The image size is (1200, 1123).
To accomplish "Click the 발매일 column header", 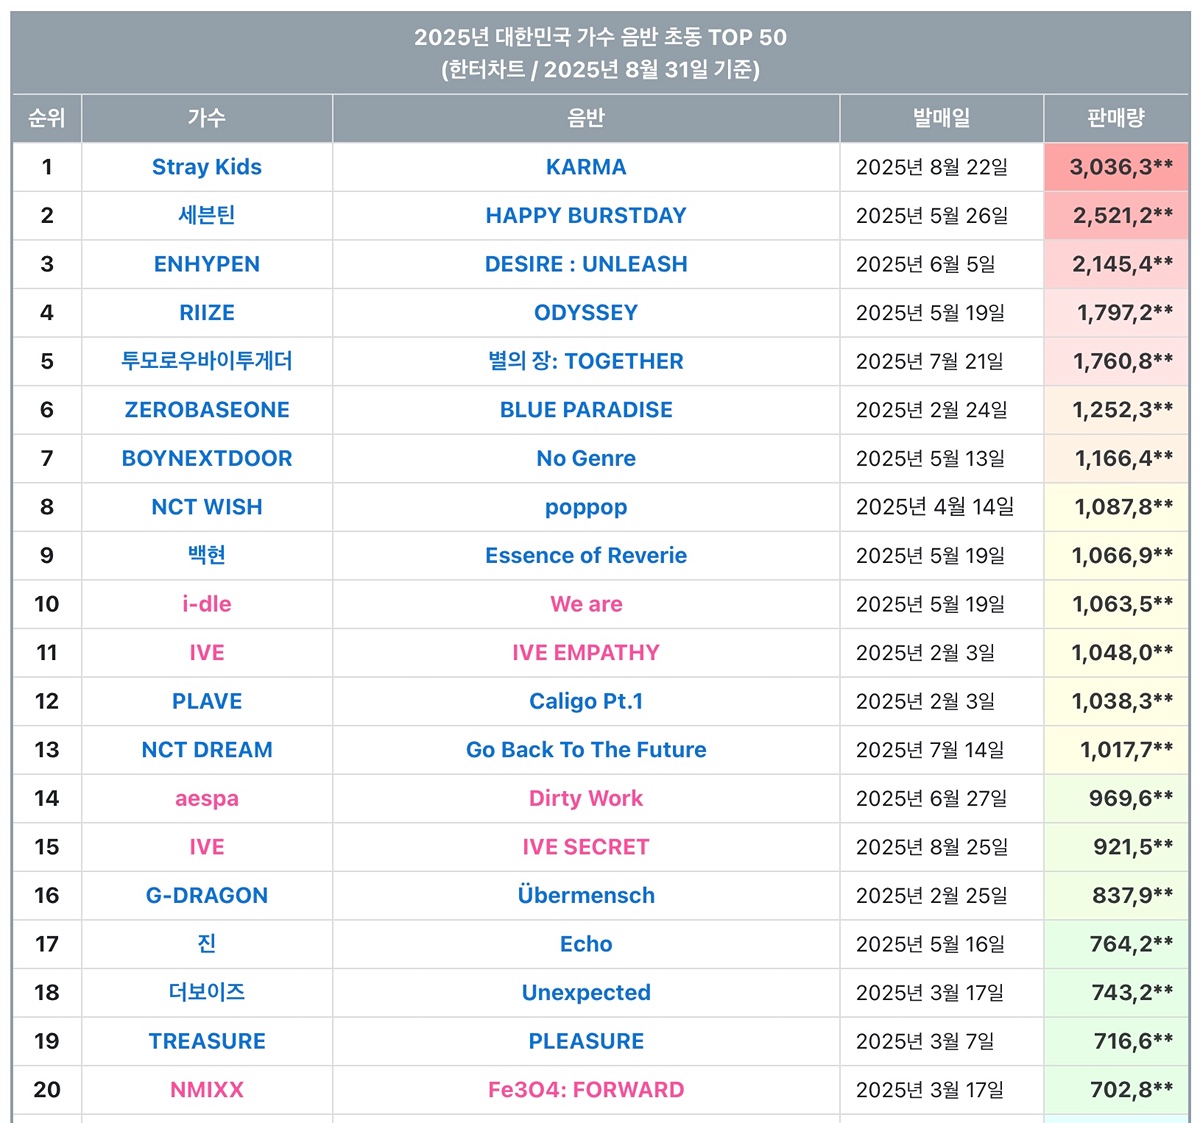I will point(941,118).
